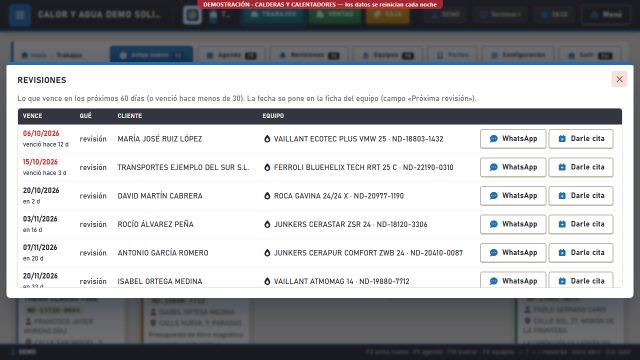Click equipment VAILLANT ATMOMAG 14 text

[313, 281]
